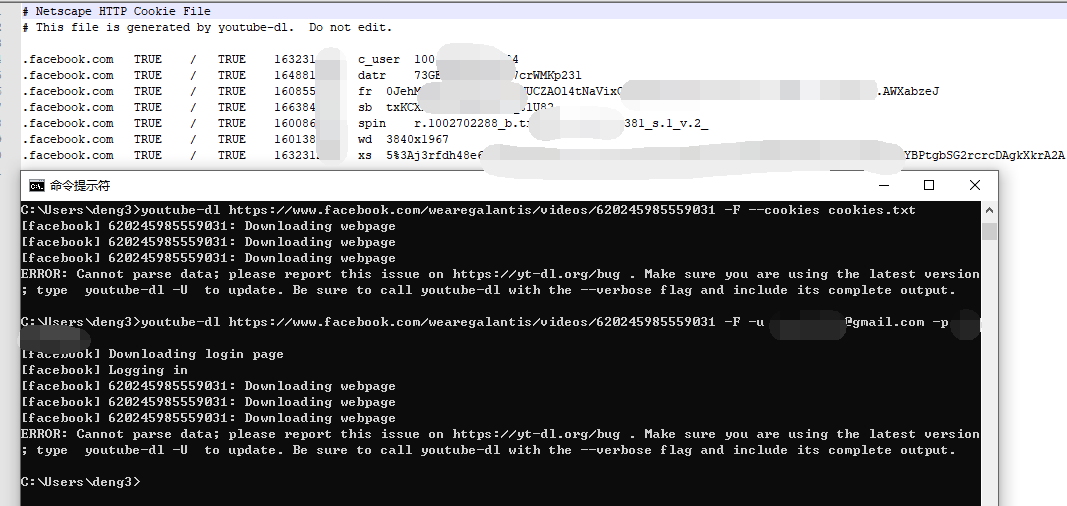Viewport: 1067px width, 506px height.
Task: Click the r.1002702288_b.t spin cookie value
Action: (x=471, y=124)
